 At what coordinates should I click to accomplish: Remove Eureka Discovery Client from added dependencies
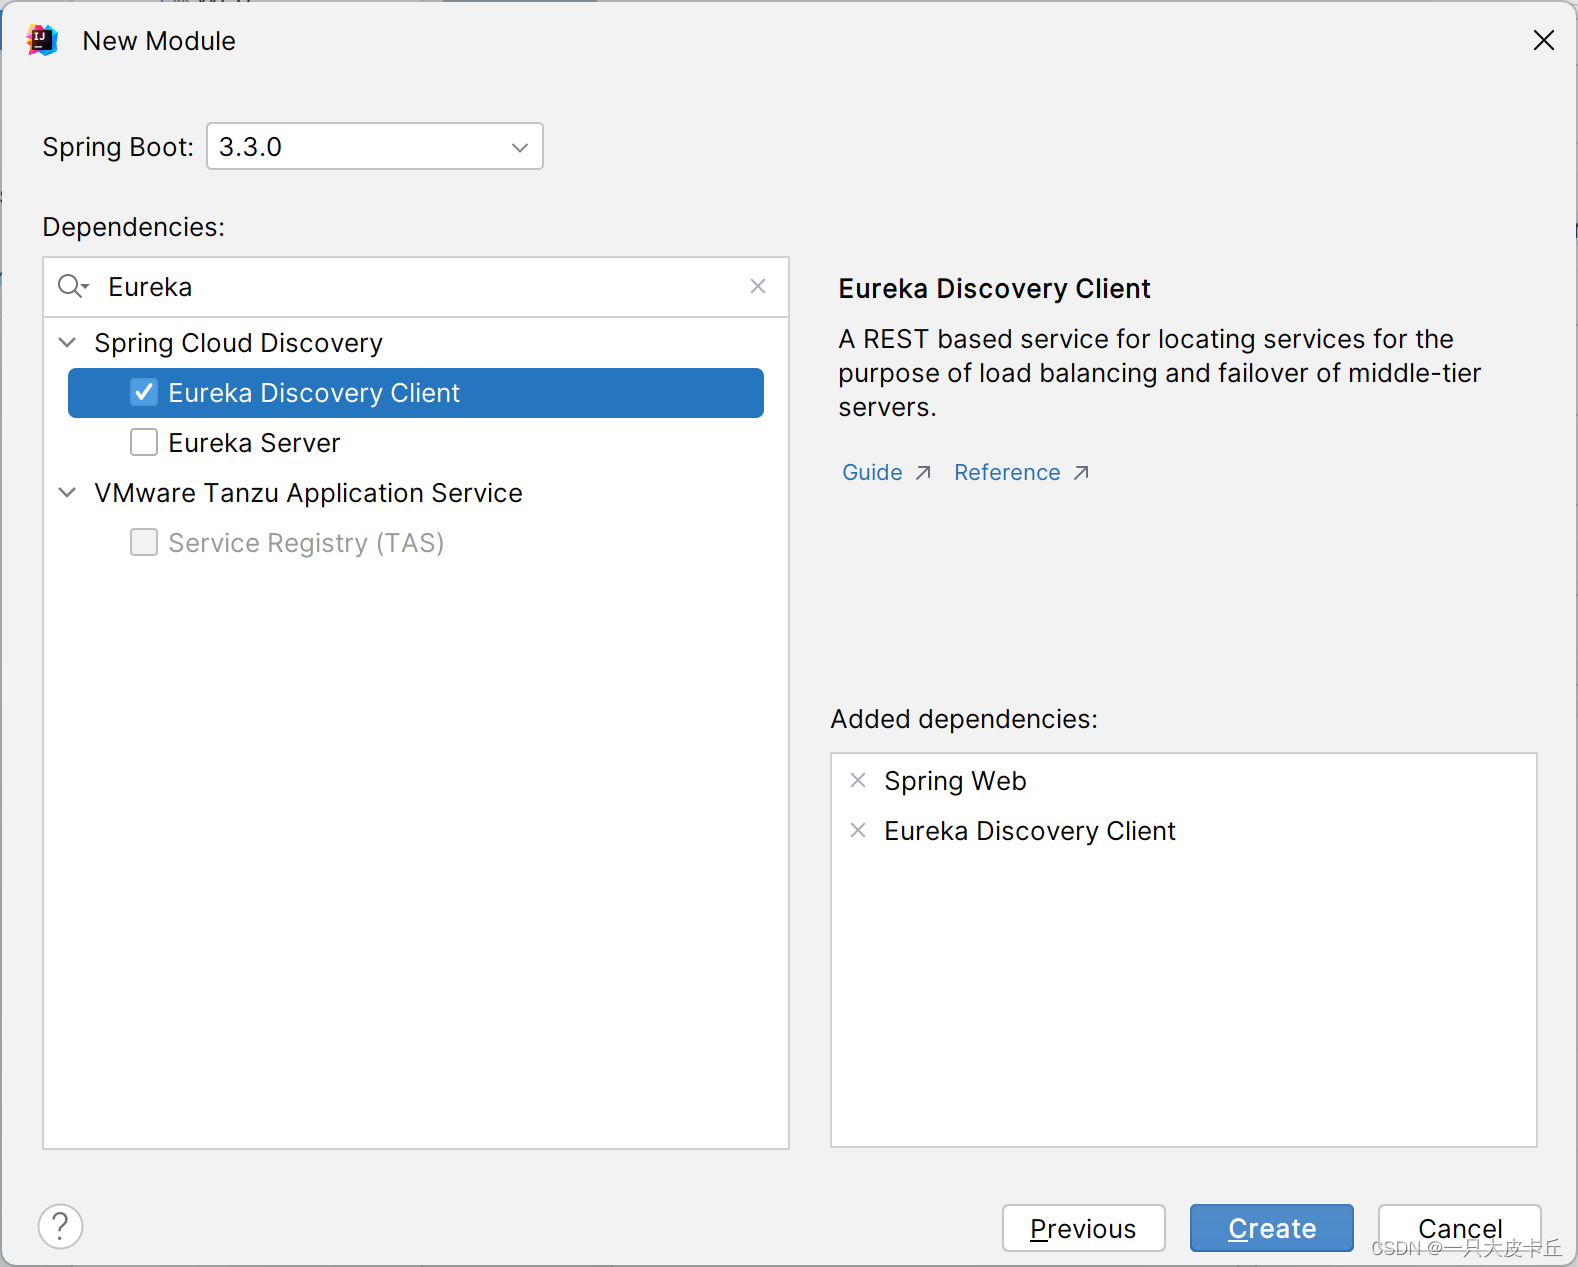pos(858,830)
